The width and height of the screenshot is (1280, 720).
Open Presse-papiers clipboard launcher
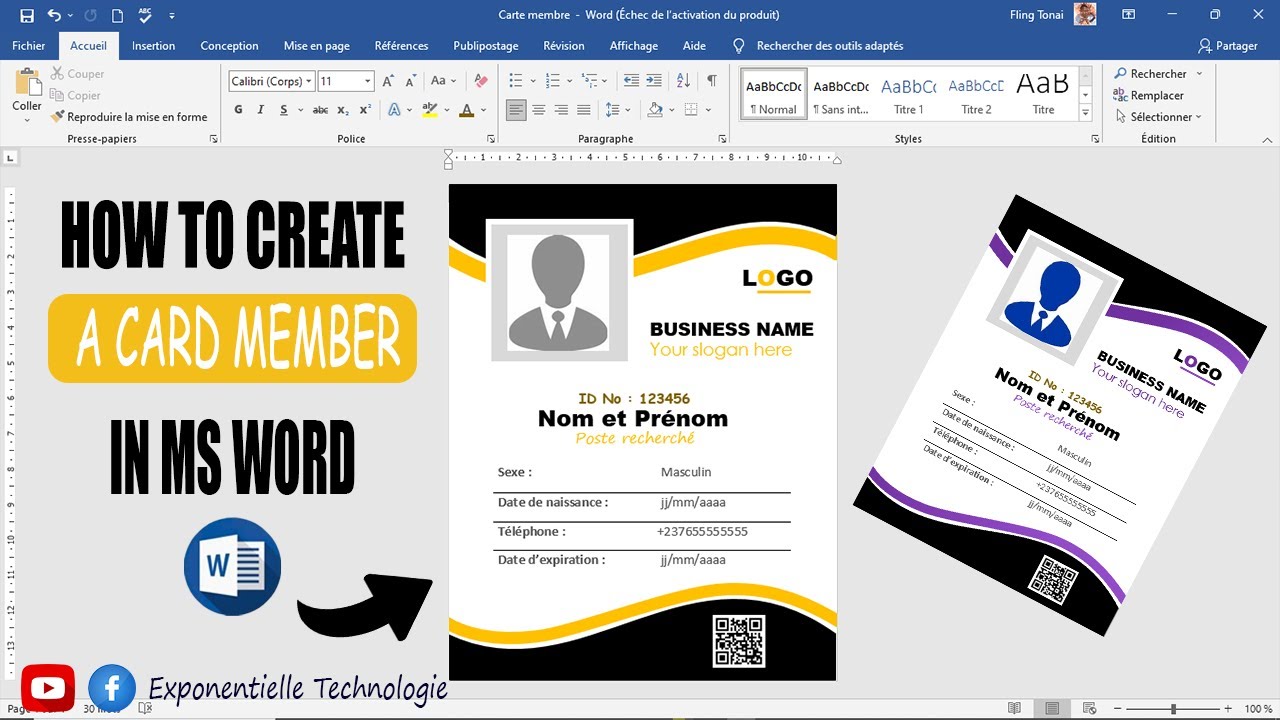click(214, 139)
